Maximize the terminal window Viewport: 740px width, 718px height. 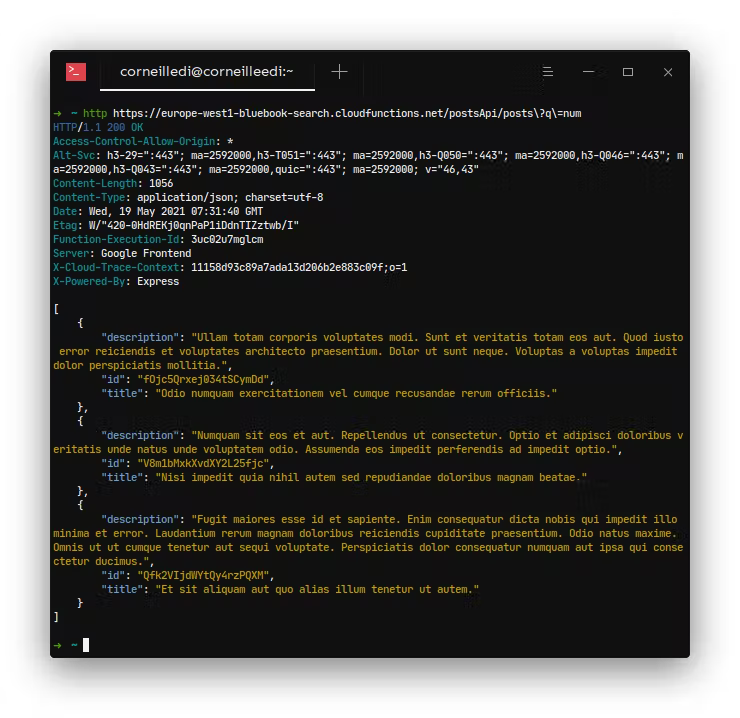tap(628, 72)
